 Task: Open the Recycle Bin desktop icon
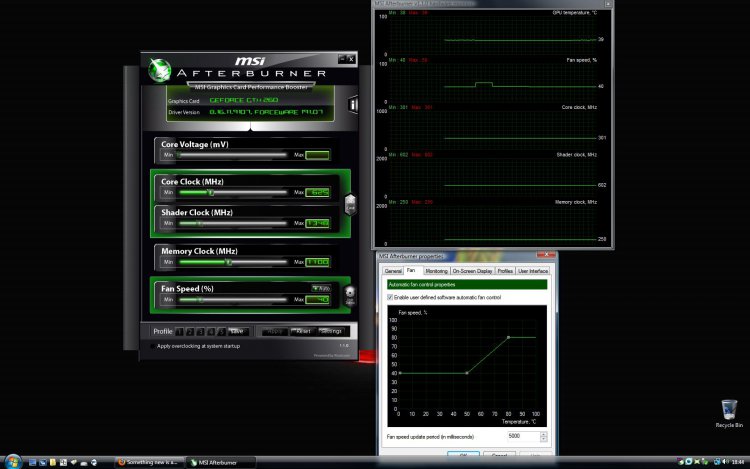click(729, 414)
